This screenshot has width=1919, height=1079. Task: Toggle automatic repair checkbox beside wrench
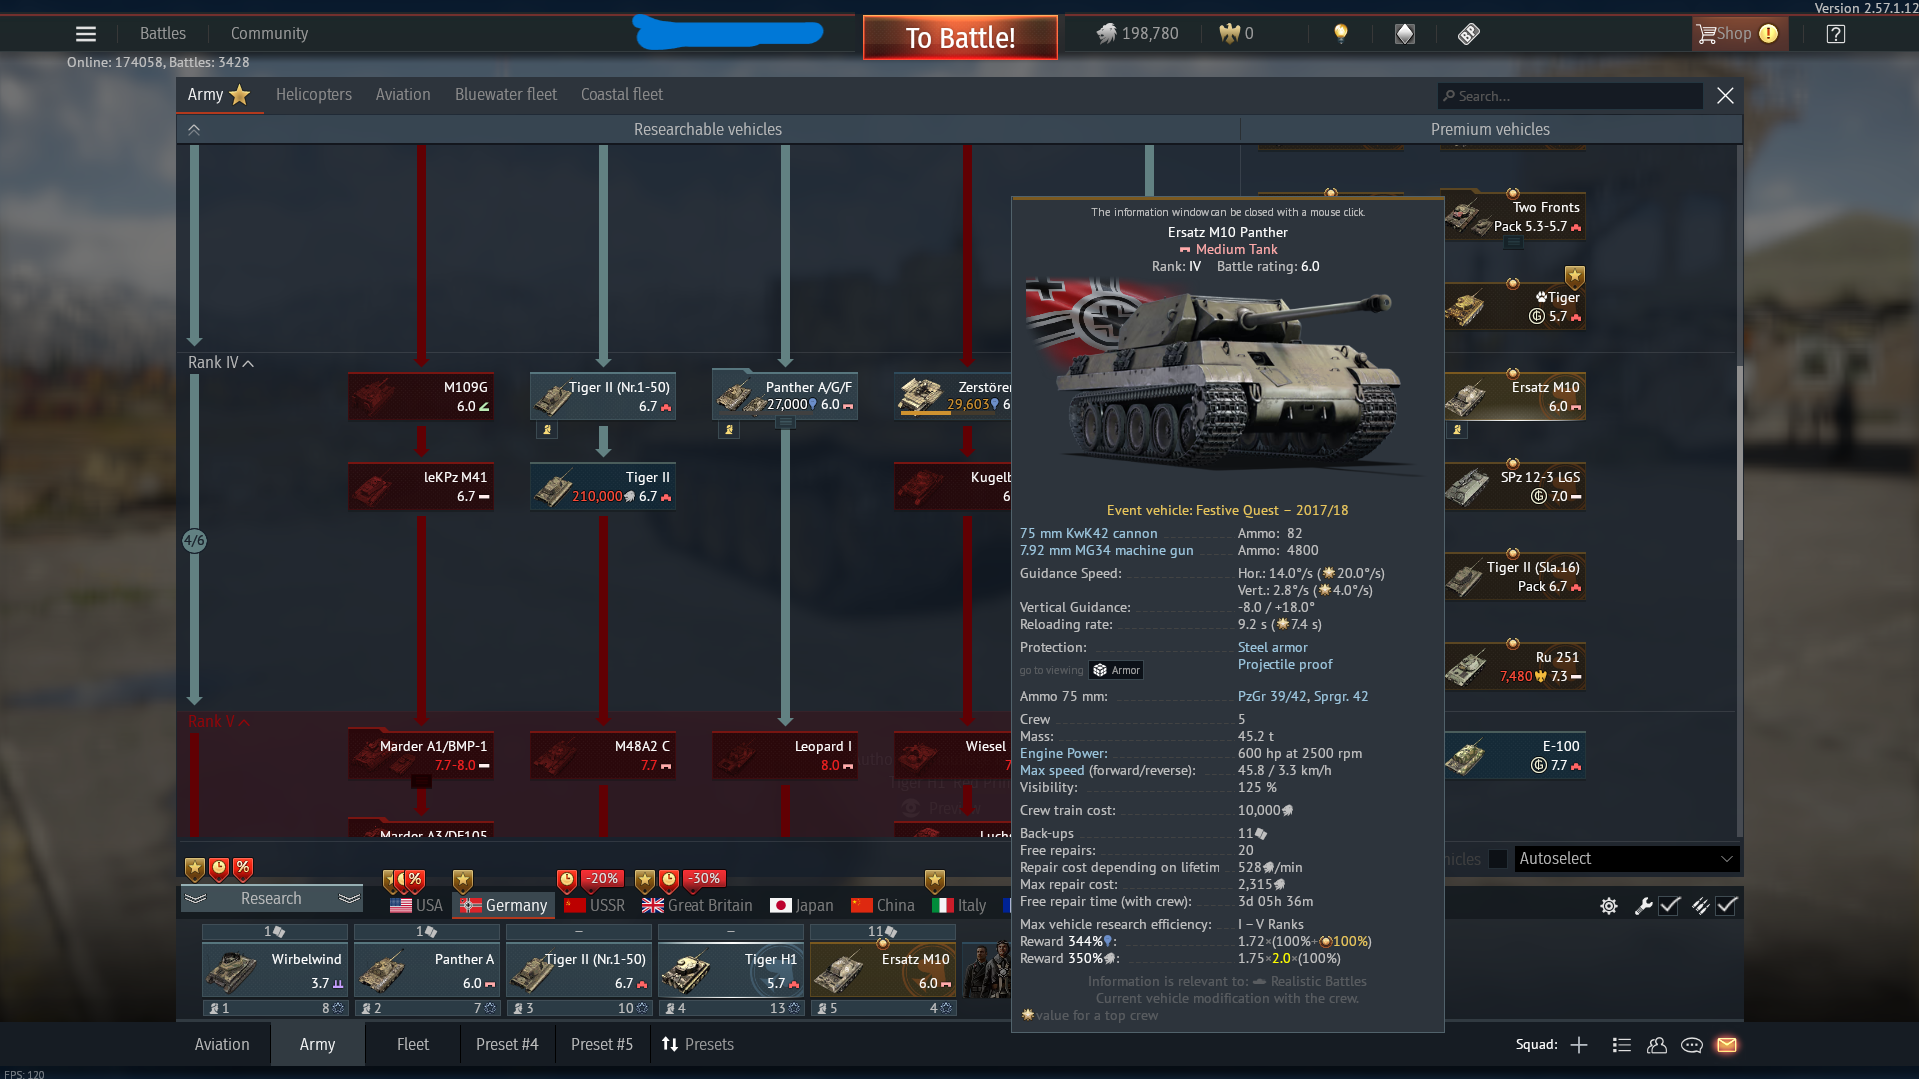1669,906
